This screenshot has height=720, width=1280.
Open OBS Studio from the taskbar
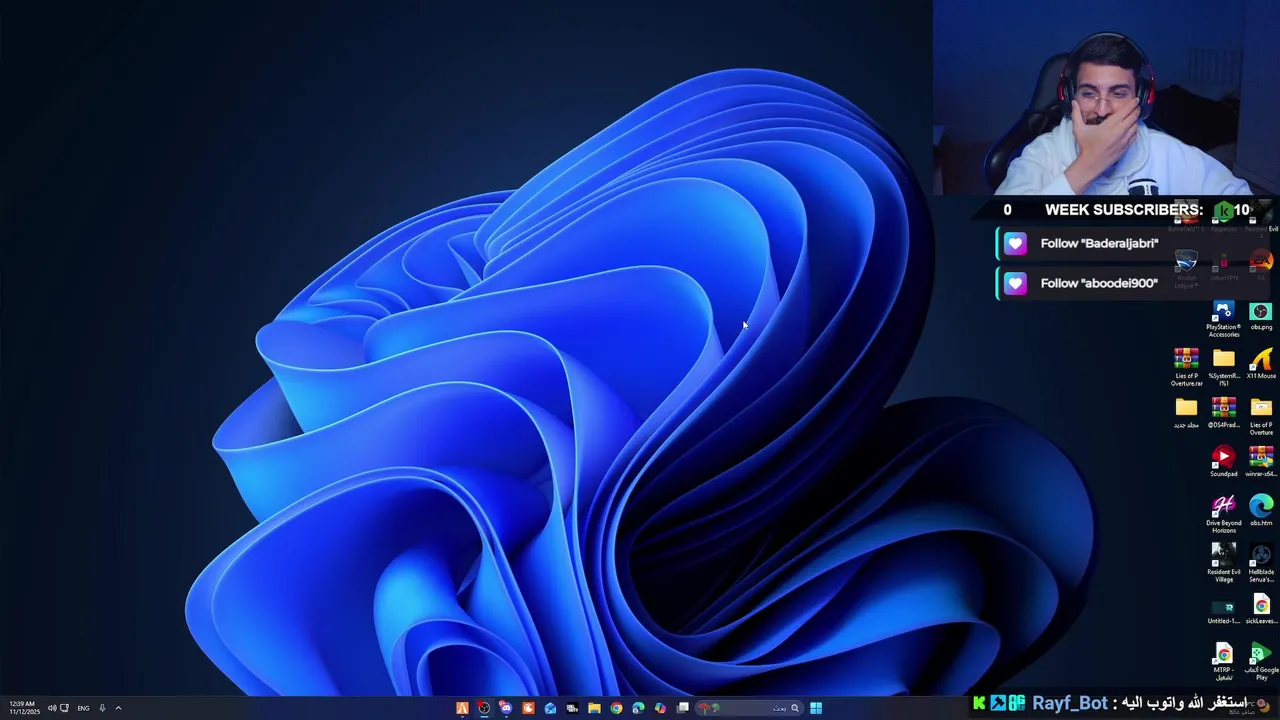point(484,708)
